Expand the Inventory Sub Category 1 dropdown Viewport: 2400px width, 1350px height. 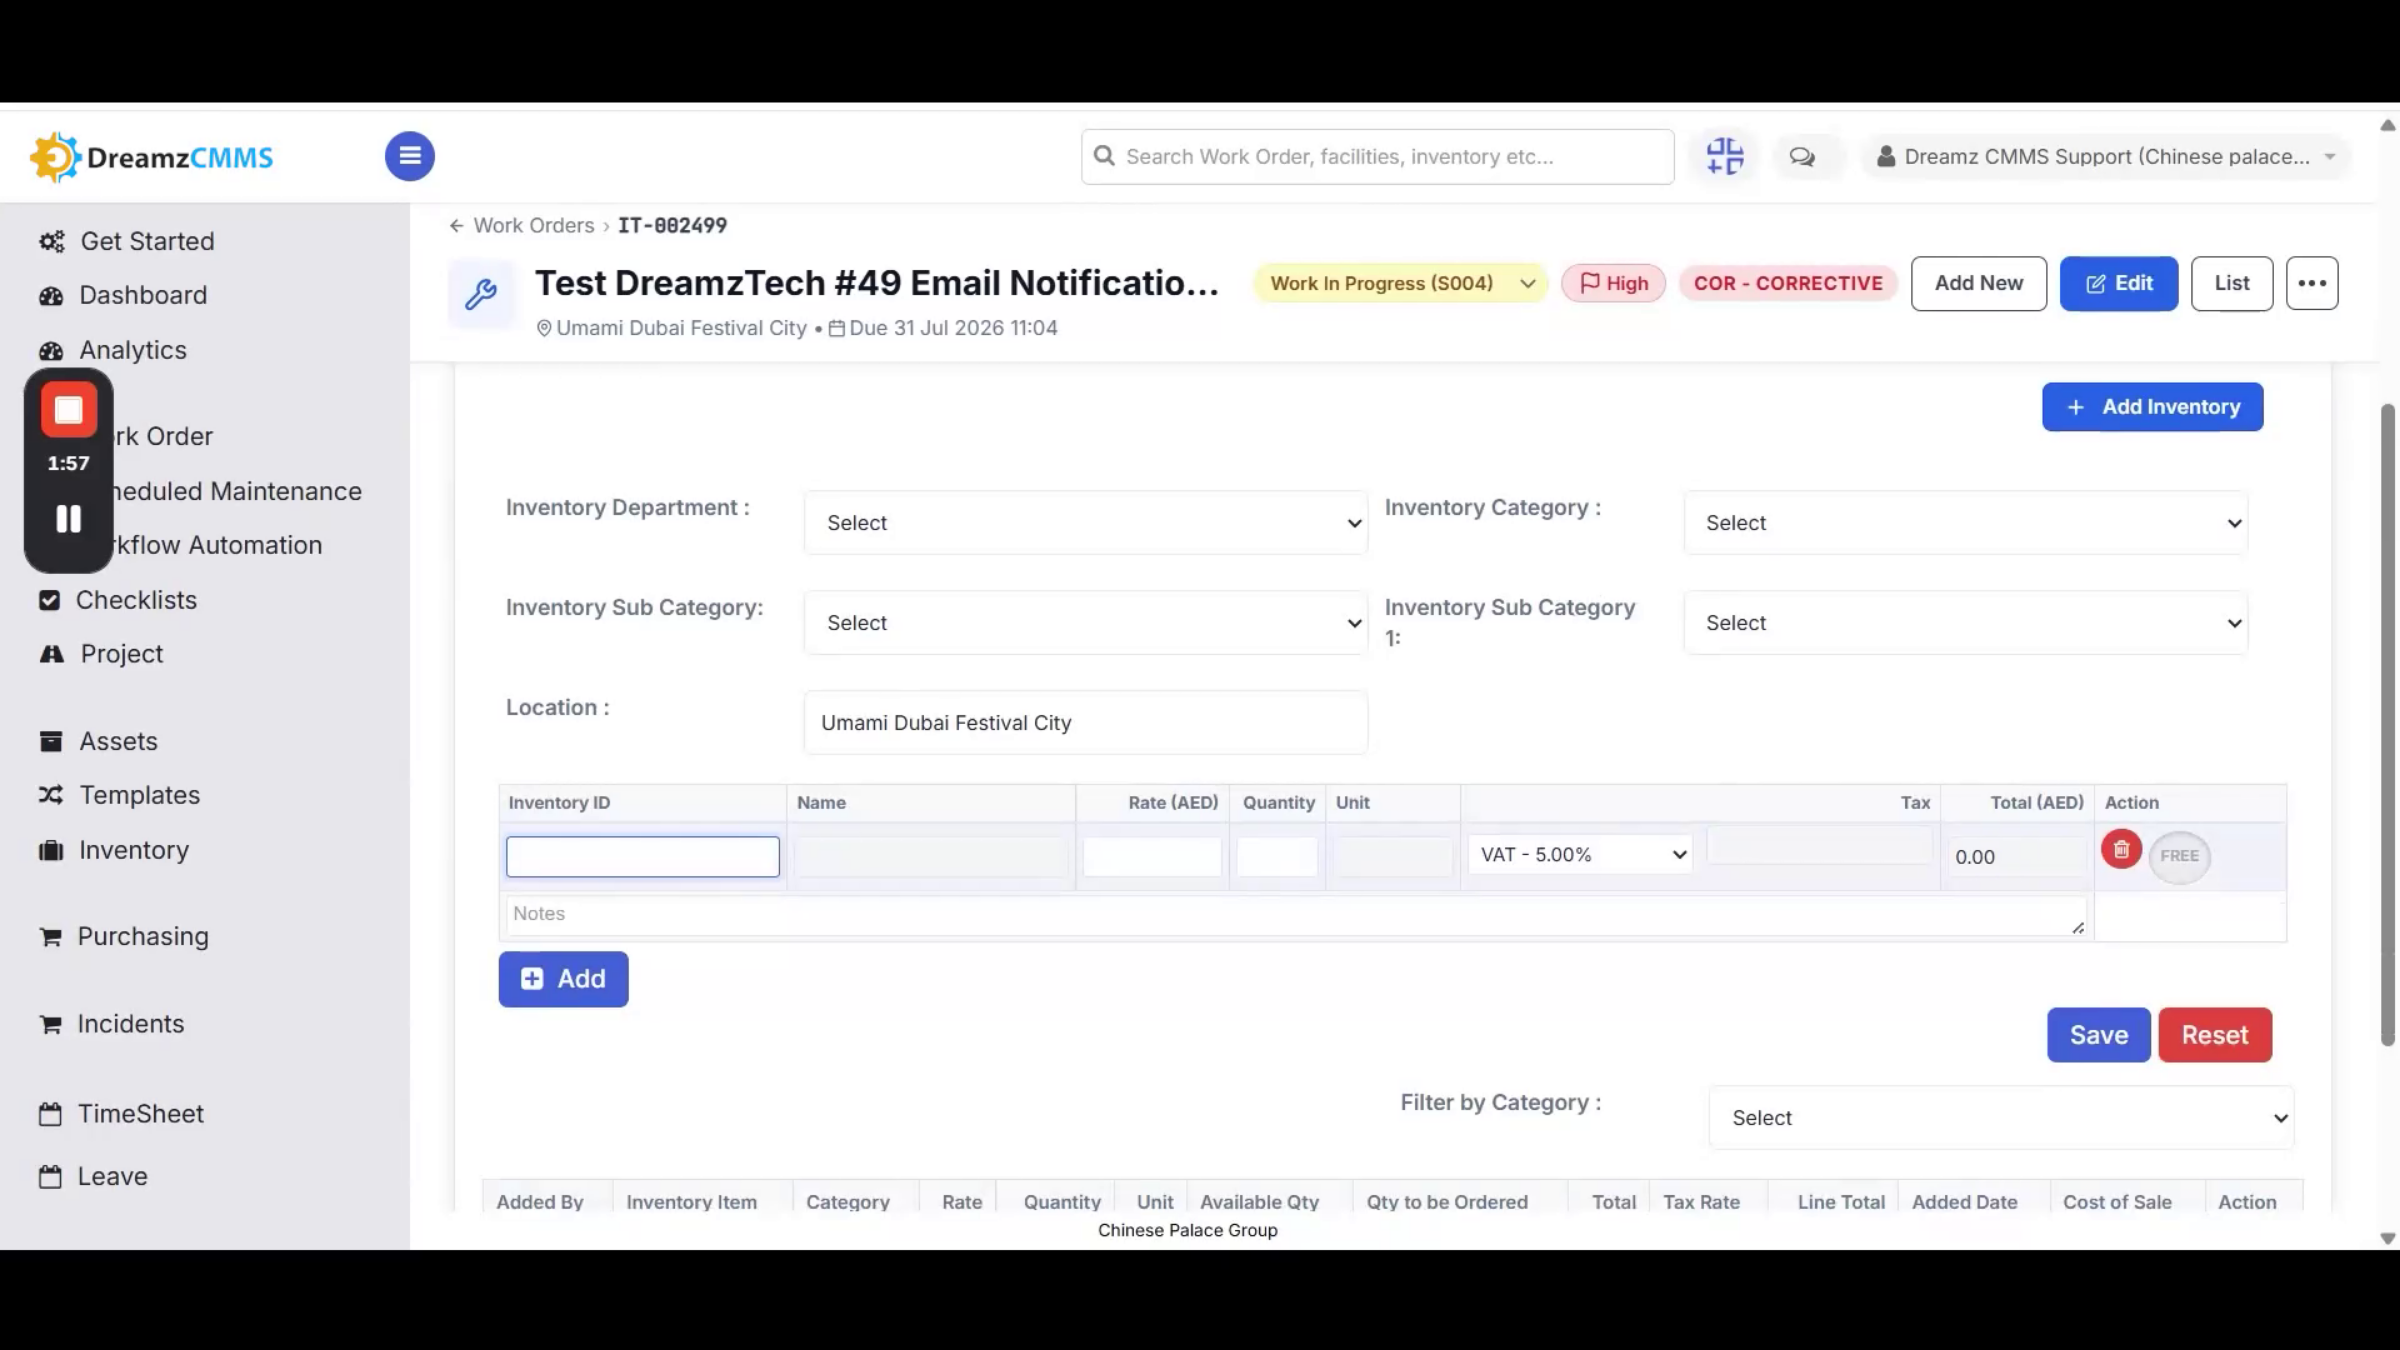click(x=1966, y=623)
